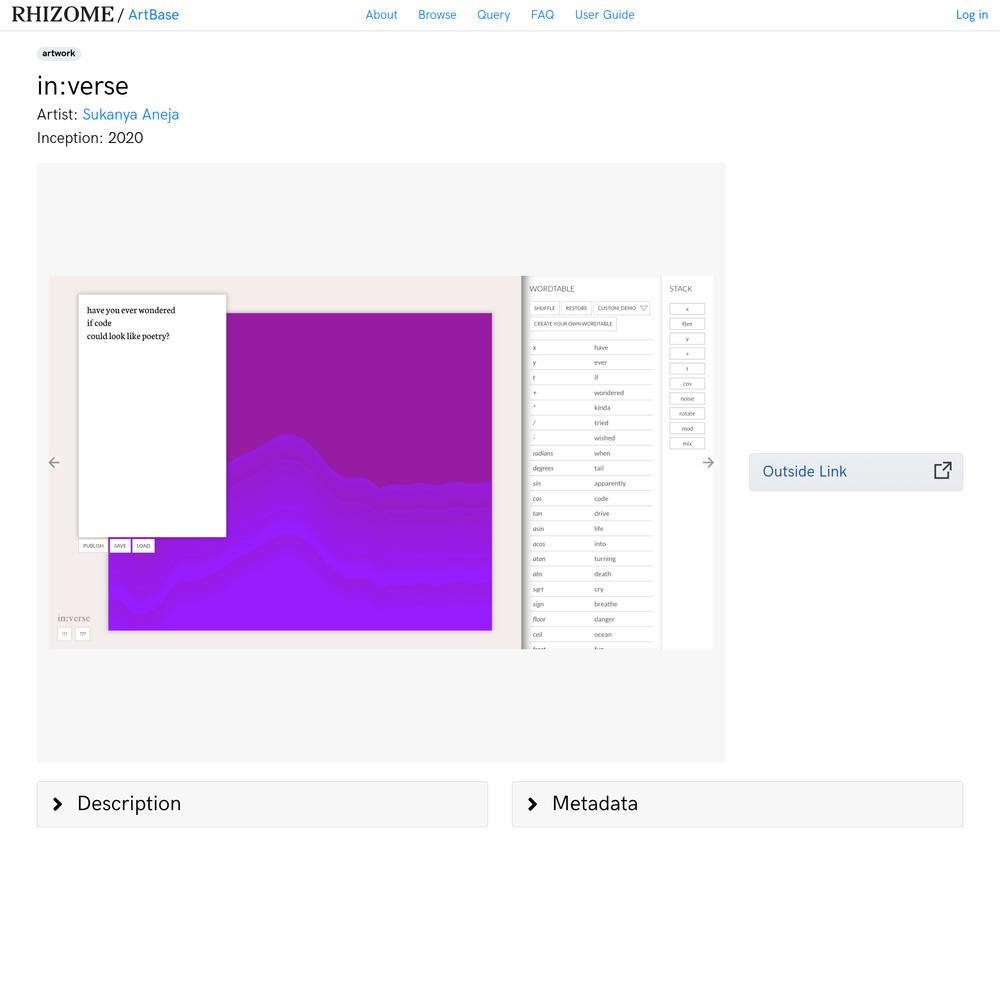The width and height of the screenshot is (1000, 1000).
Task: Open the ArtBase link
Action: coord(154,15)
